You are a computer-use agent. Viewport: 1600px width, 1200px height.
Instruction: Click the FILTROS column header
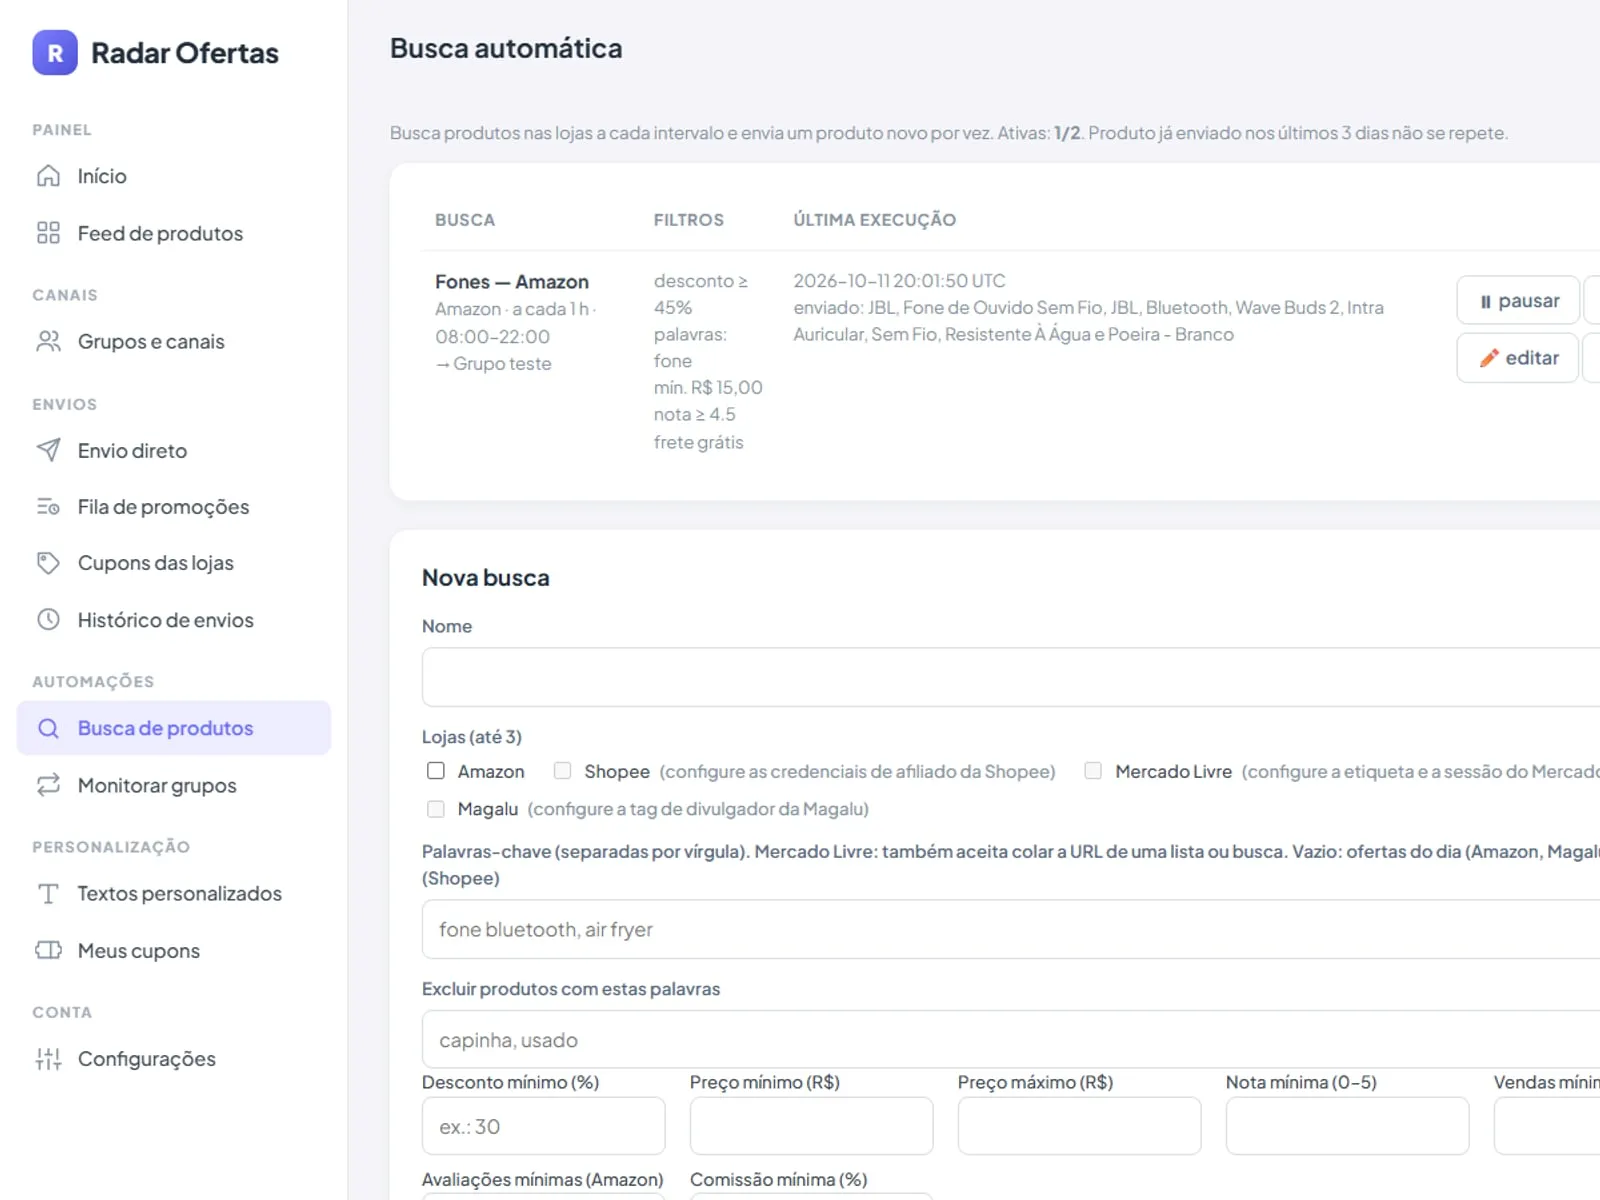(689, 220)
